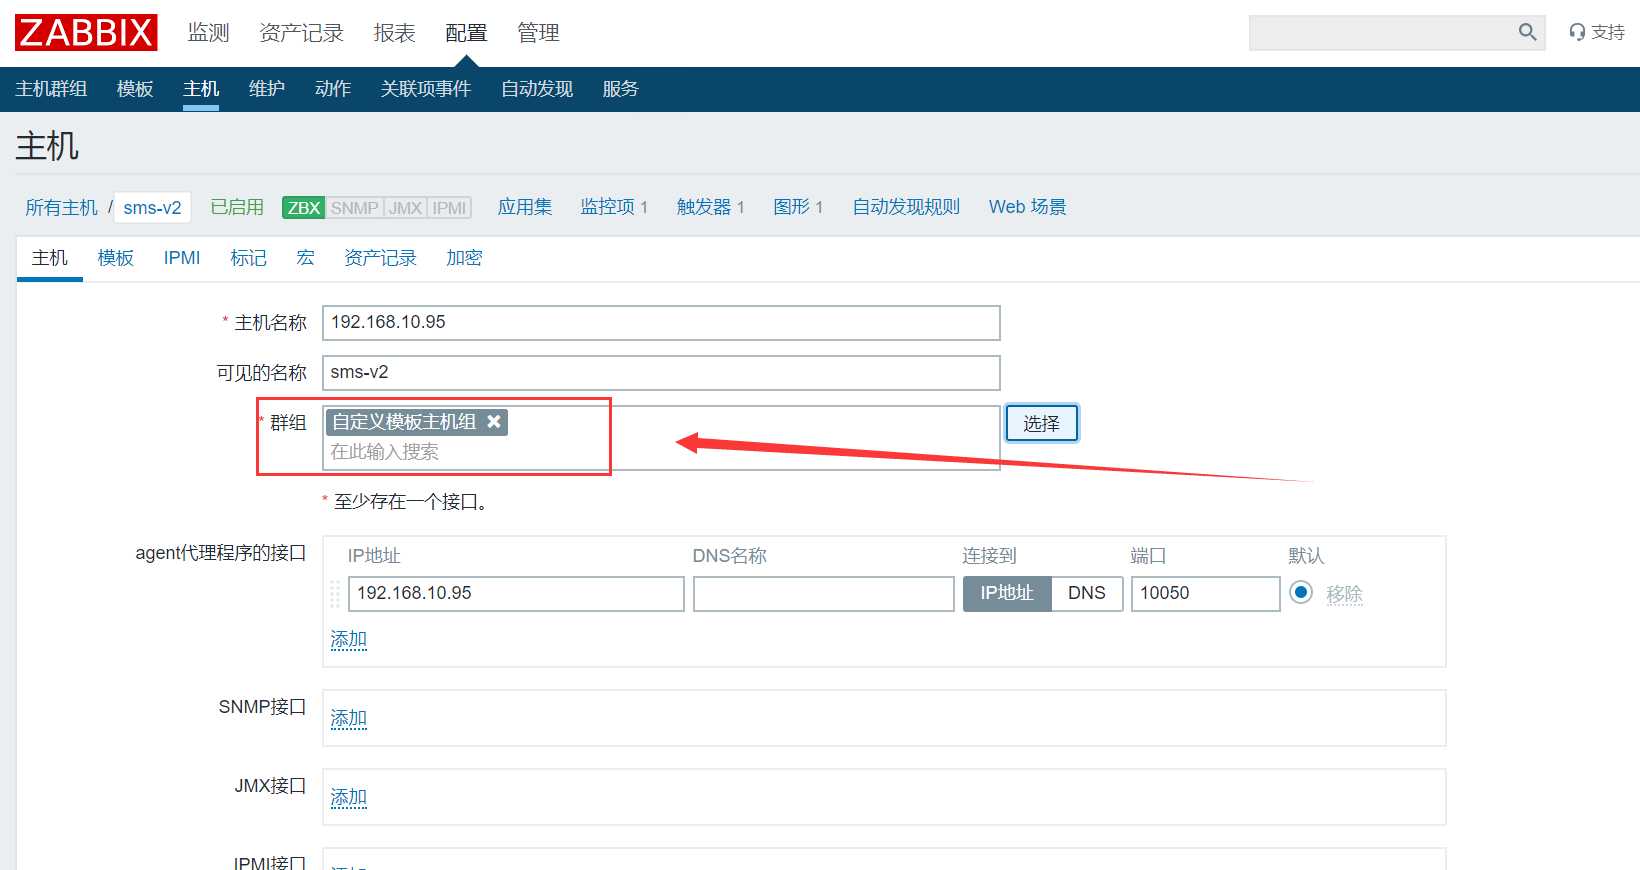Click the 选择 group button
This screenshot has height=870, width=1640.
pyautogui.click(x=1041, y=423)
